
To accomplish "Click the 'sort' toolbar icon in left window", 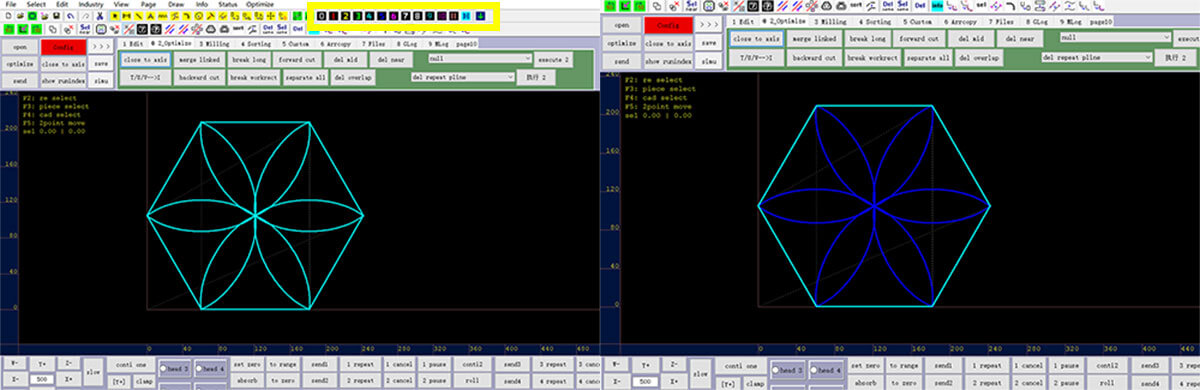I will pyautogui.click(x=238, y=29).
